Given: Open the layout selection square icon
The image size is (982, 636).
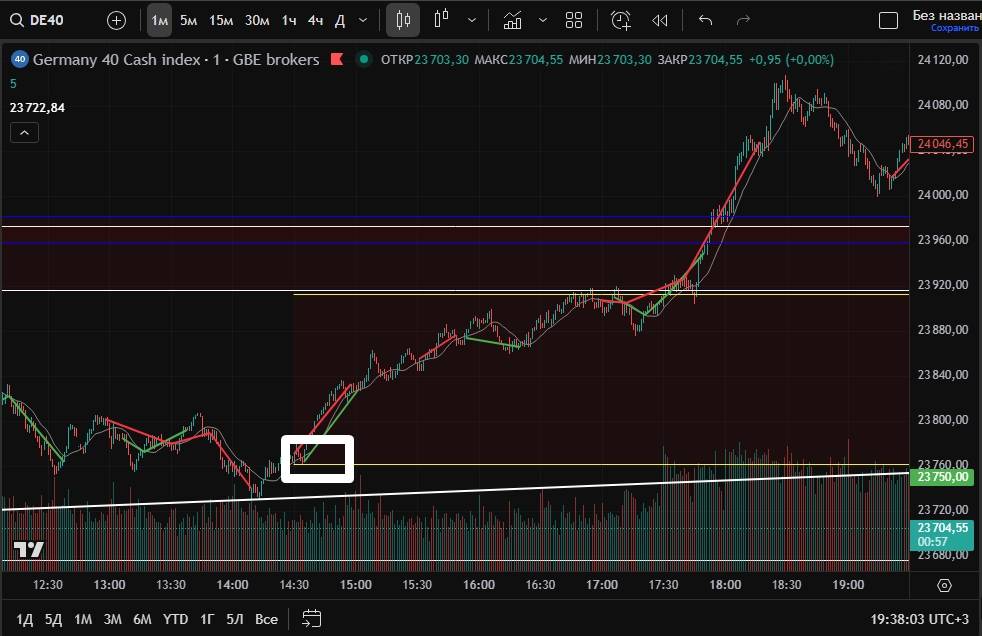Looking at the screenshot, I should click(x=888, y=20).
